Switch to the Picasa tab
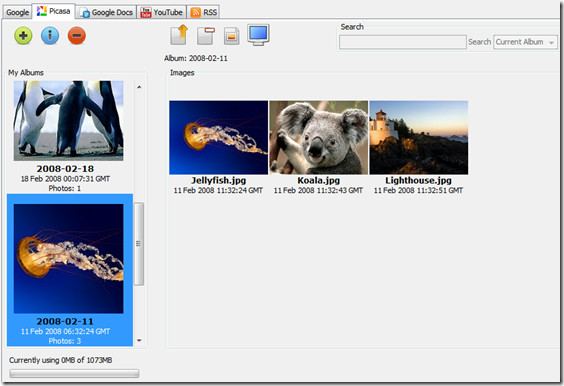This screenshot has height=386, width=564. tap(54, 11)
